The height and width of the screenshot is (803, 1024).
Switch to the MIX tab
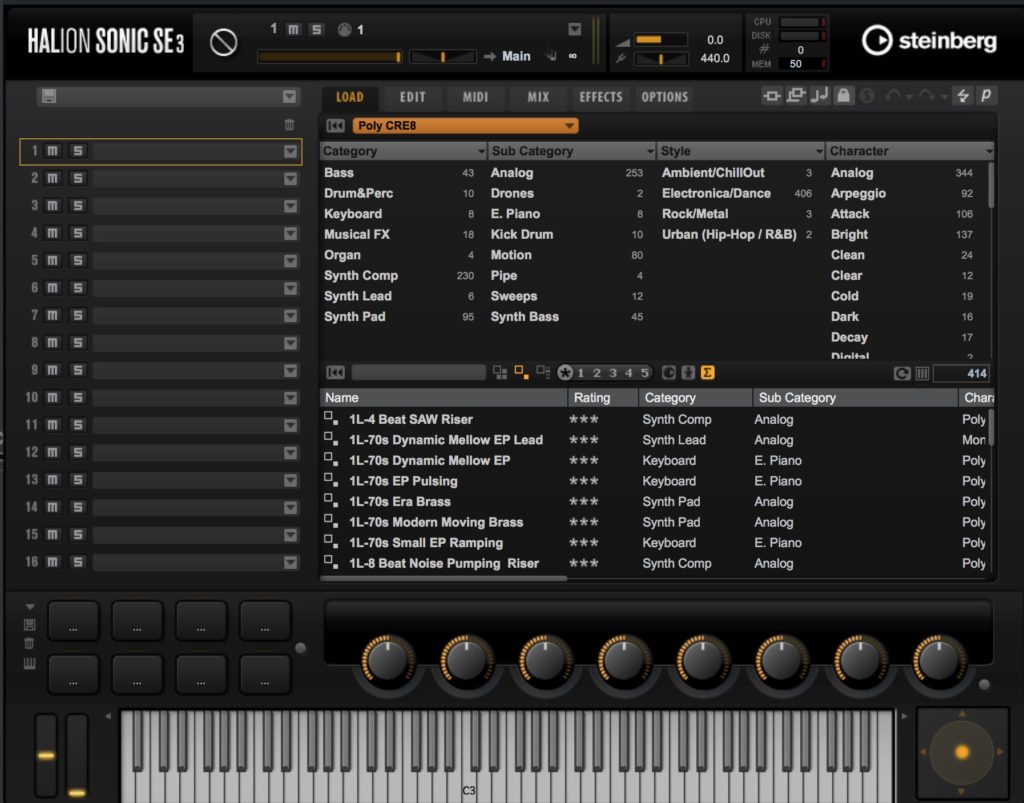[538, 97]
